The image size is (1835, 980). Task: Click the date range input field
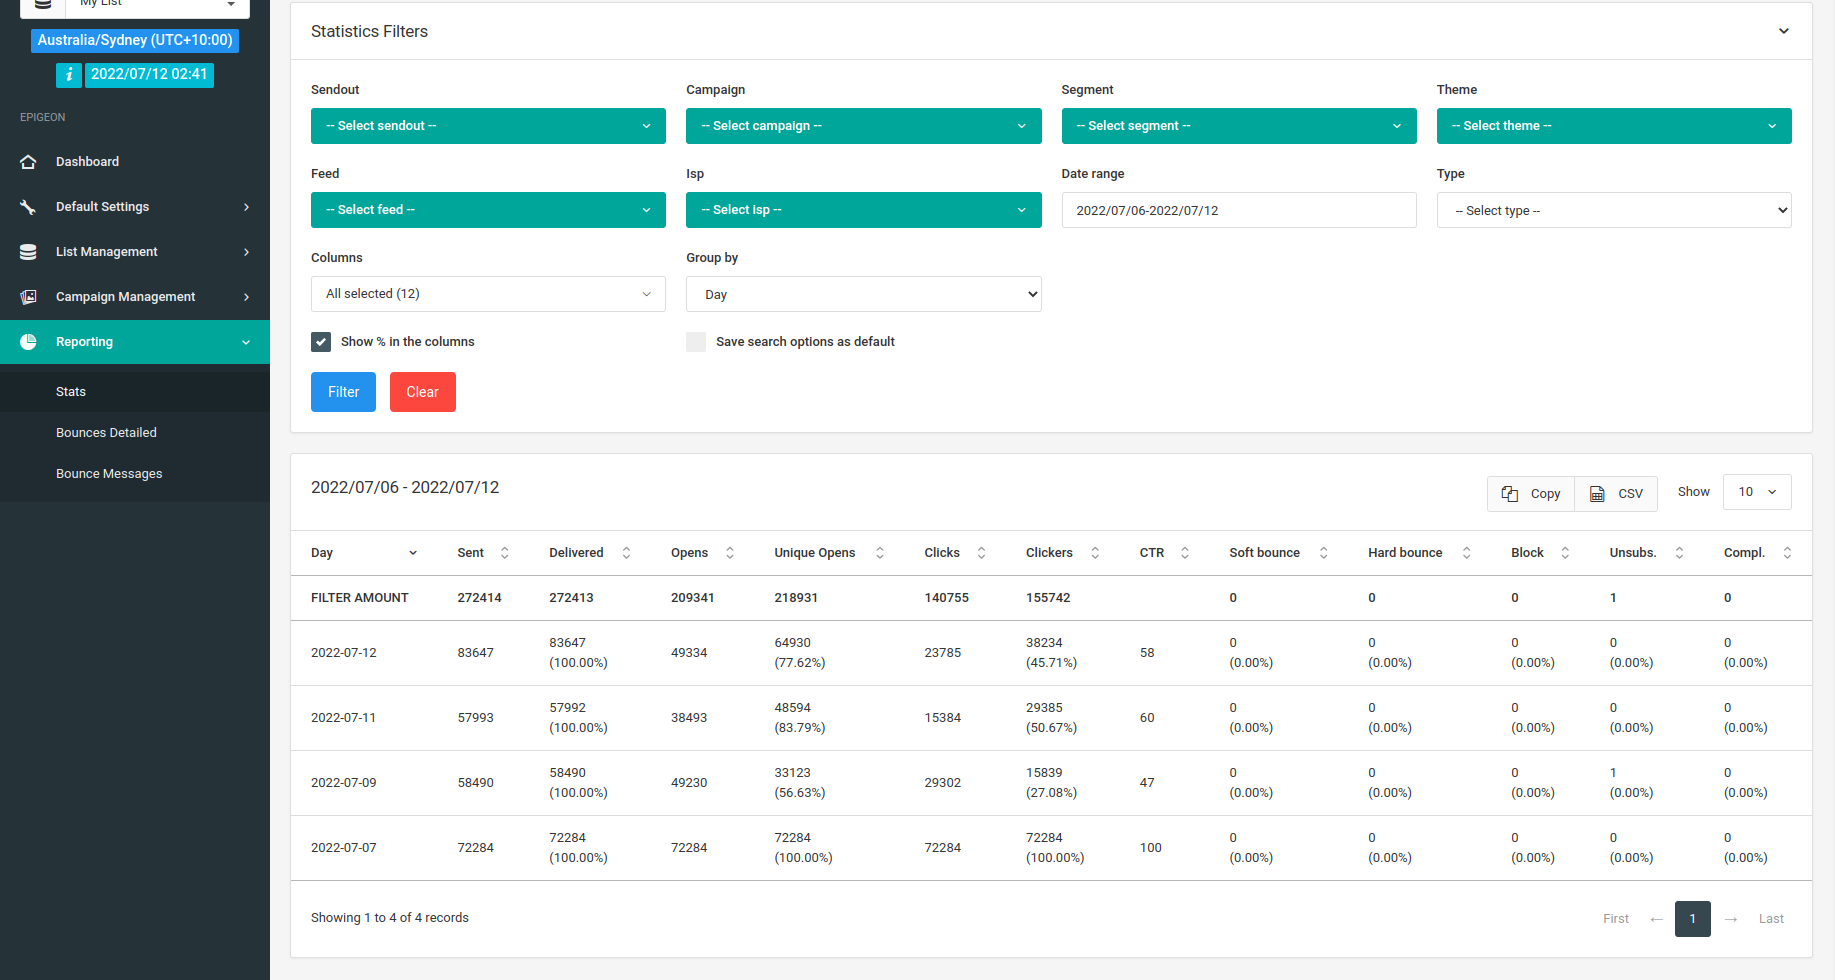(1238, 210)
